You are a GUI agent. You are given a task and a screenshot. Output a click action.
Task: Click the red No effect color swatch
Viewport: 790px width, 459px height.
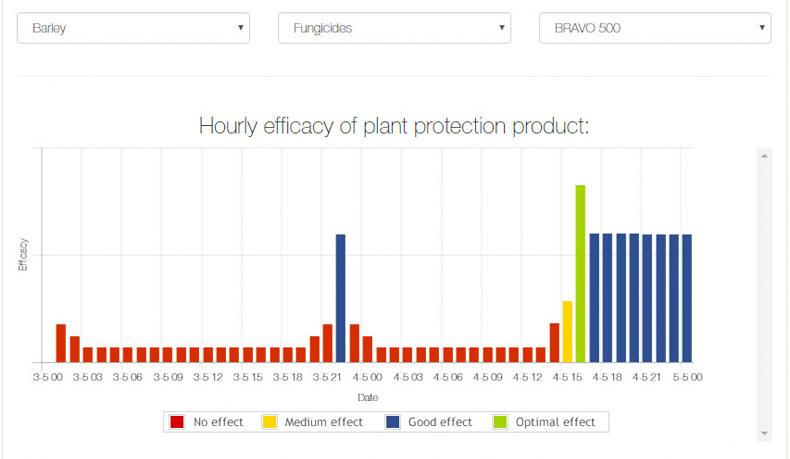[x=178, y=422]
